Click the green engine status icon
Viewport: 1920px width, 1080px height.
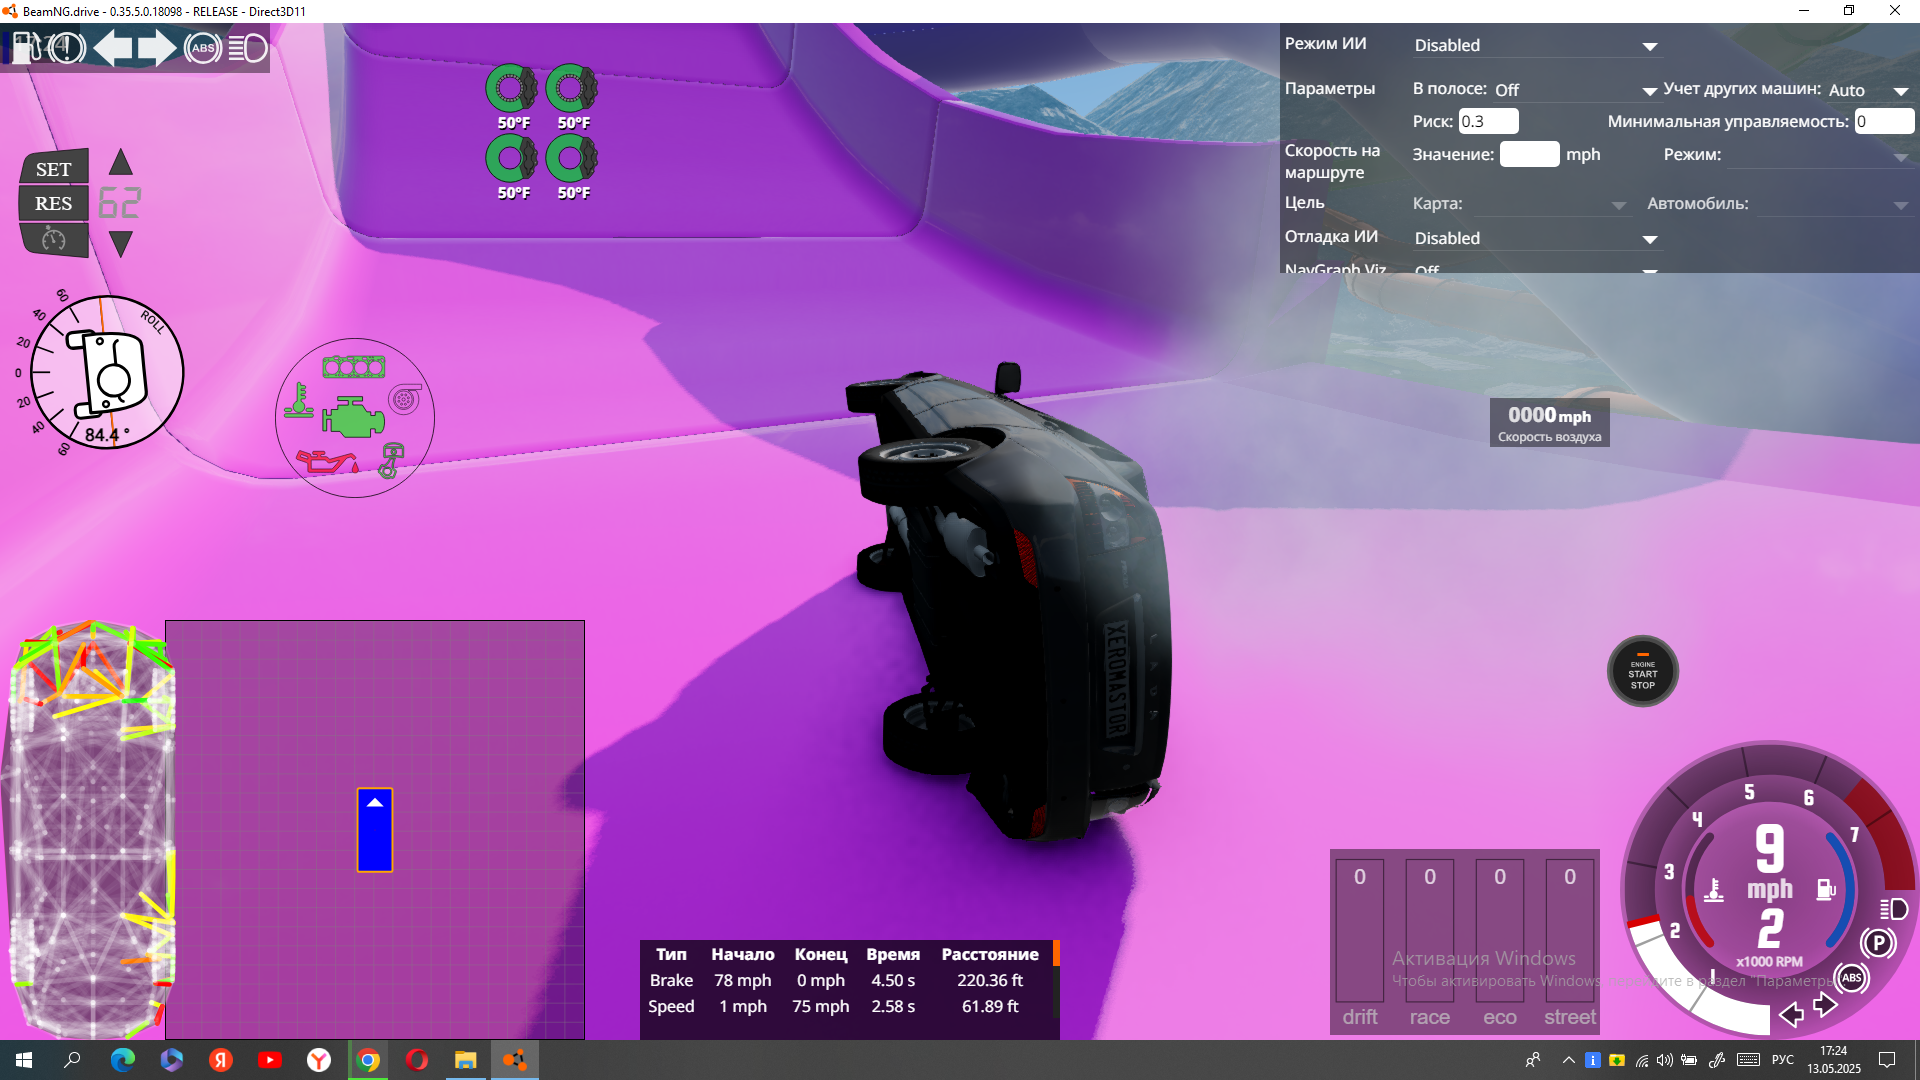click(352, 417)
